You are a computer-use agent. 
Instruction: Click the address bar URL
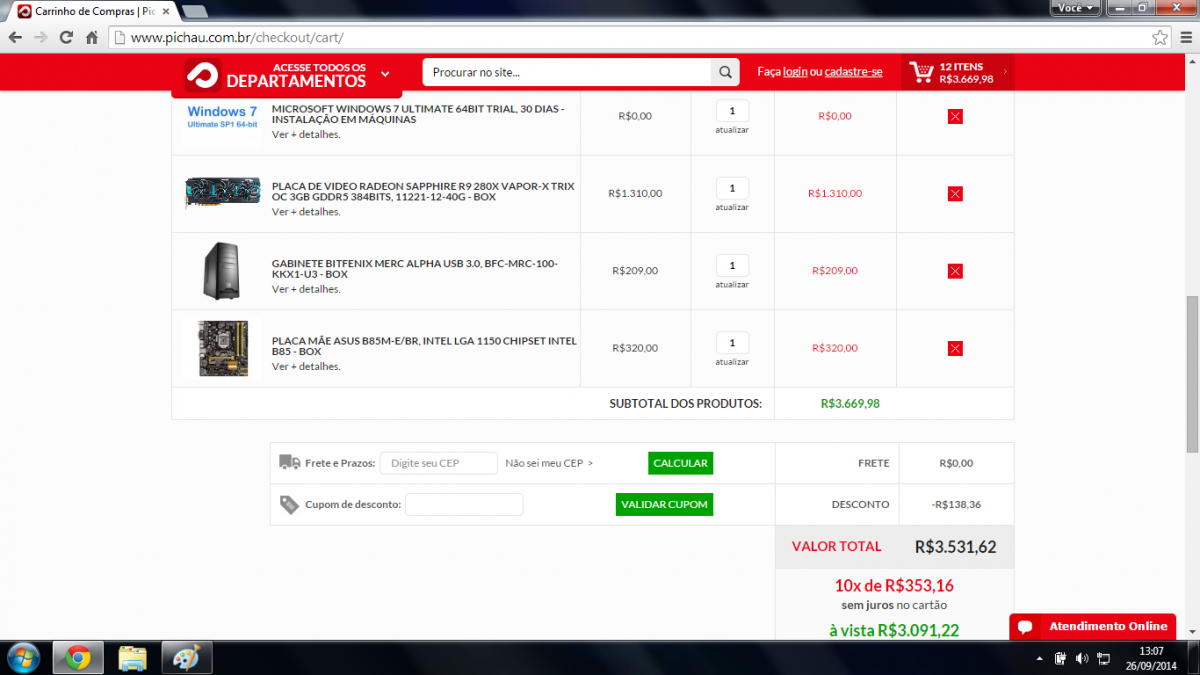tap(238, 38)
